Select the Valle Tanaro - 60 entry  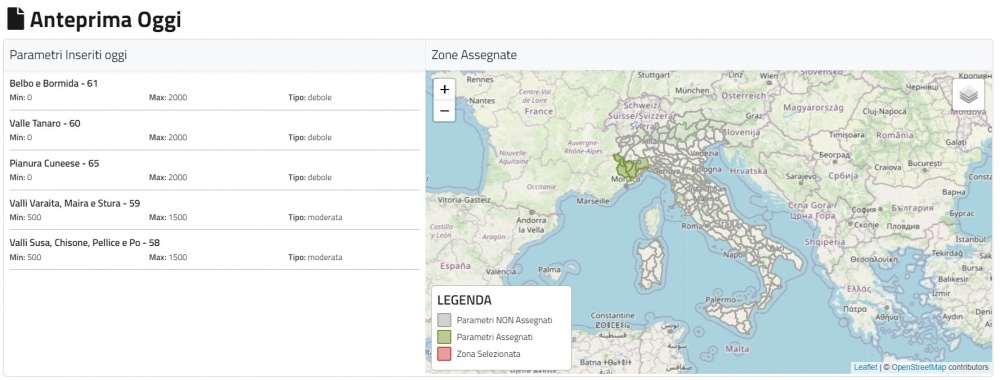[x=214, y=130]
